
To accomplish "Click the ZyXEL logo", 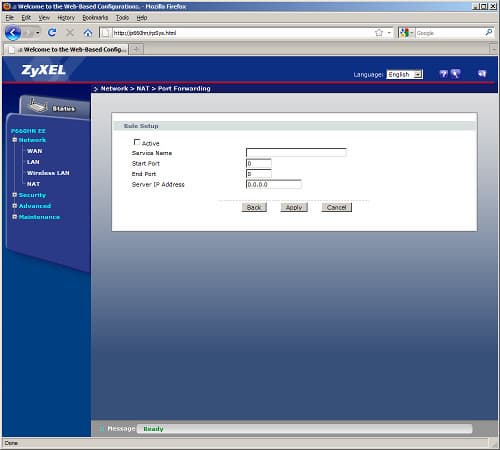I will 44,70.
